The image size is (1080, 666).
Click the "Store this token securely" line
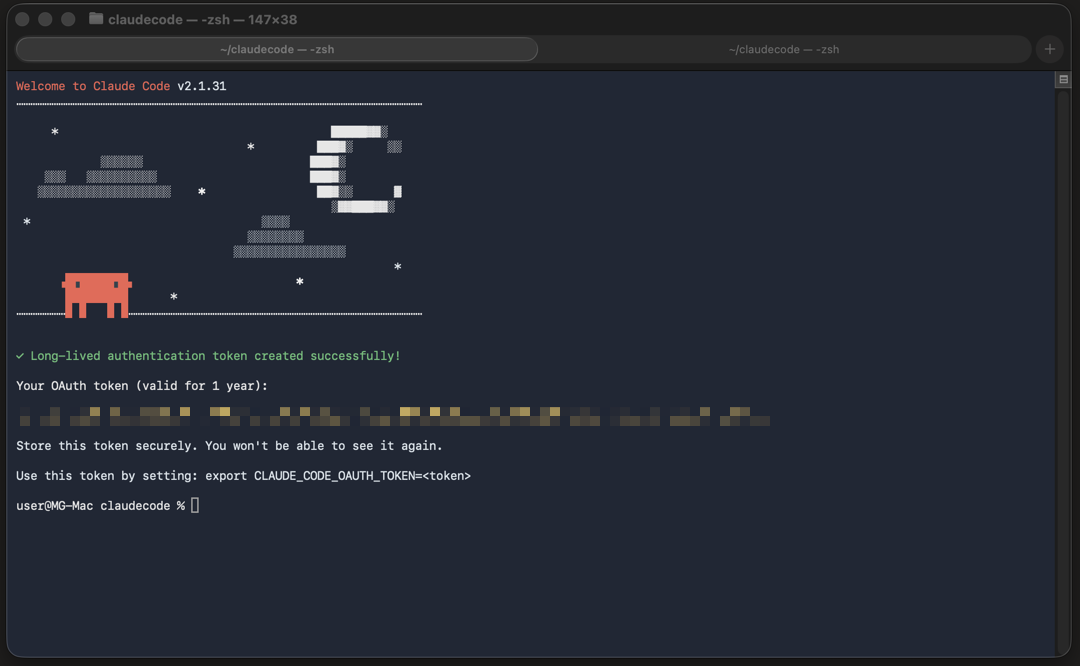pyautogui.click(x=229, y=446)
